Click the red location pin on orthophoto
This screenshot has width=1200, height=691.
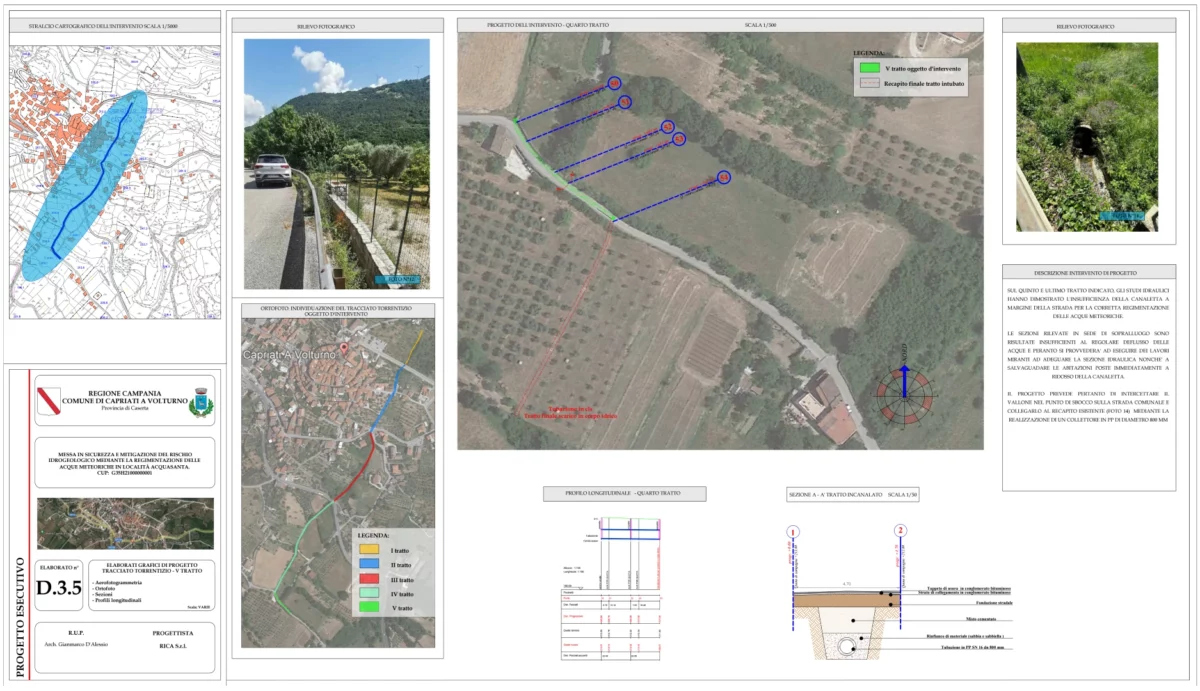pos(344,348)
